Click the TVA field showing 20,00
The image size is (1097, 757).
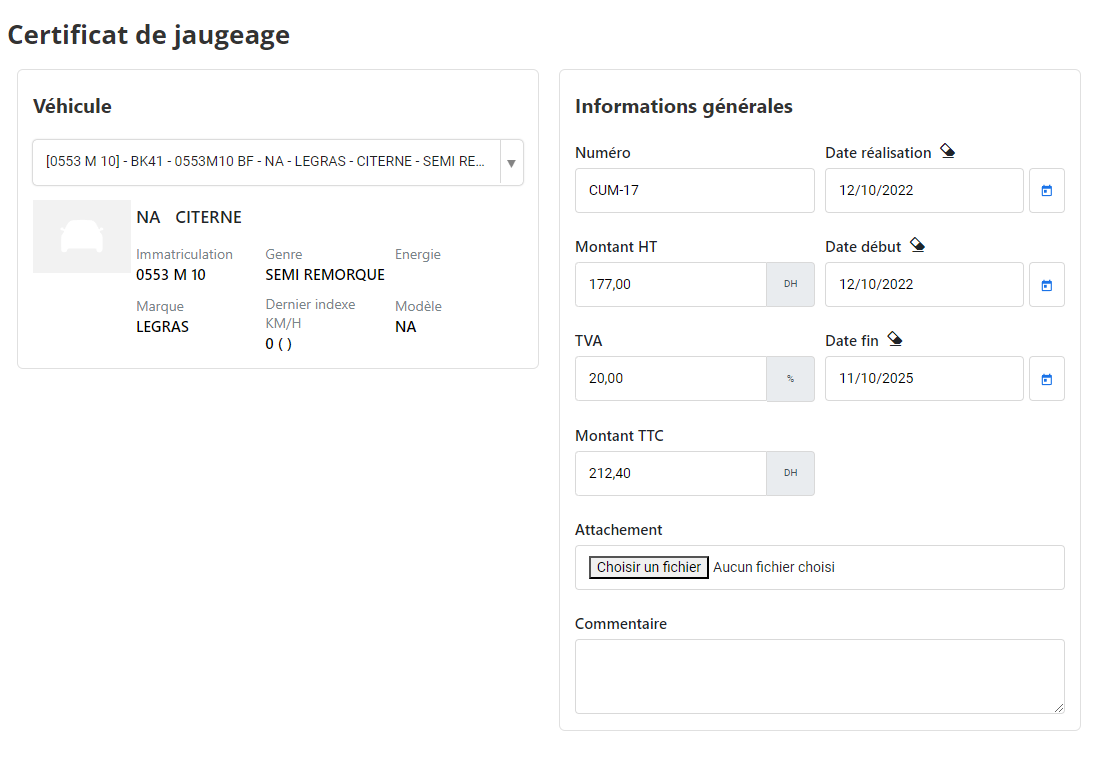click(671, 378)
